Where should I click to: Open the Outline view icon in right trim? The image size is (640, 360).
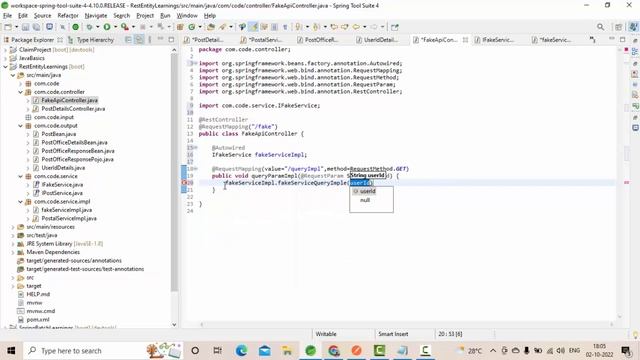tap(635, 52)
